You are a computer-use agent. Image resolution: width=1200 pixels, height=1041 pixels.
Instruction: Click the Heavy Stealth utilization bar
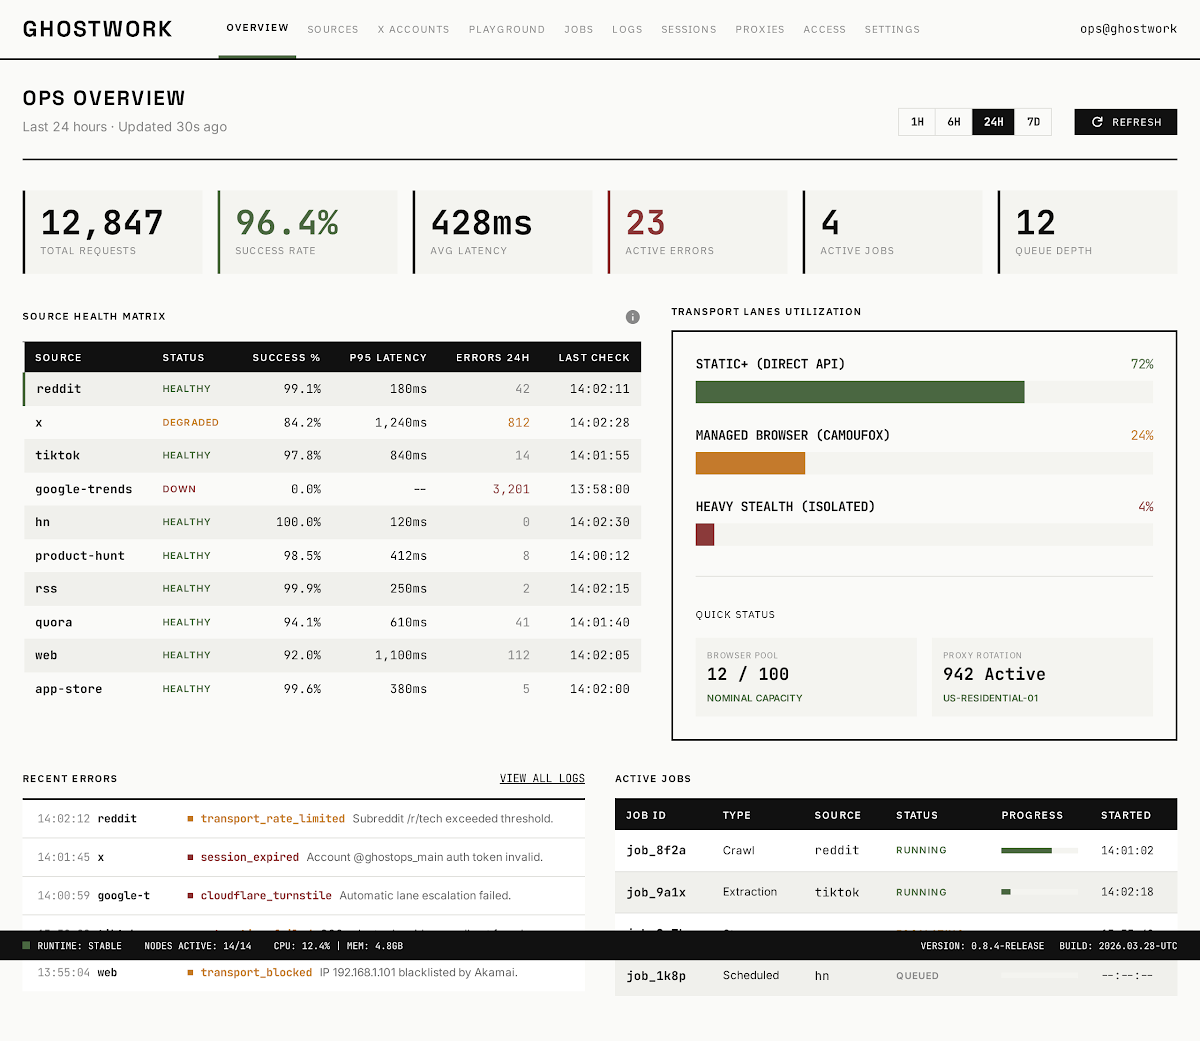[924, 534]
